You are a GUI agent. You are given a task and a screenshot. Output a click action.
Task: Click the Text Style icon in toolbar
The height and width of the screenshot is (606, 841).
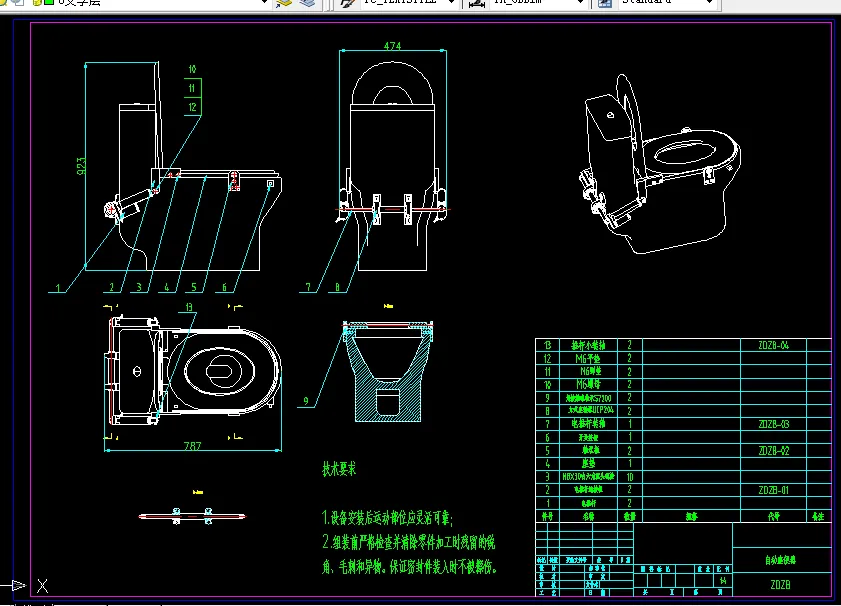(x=346, y=3)
